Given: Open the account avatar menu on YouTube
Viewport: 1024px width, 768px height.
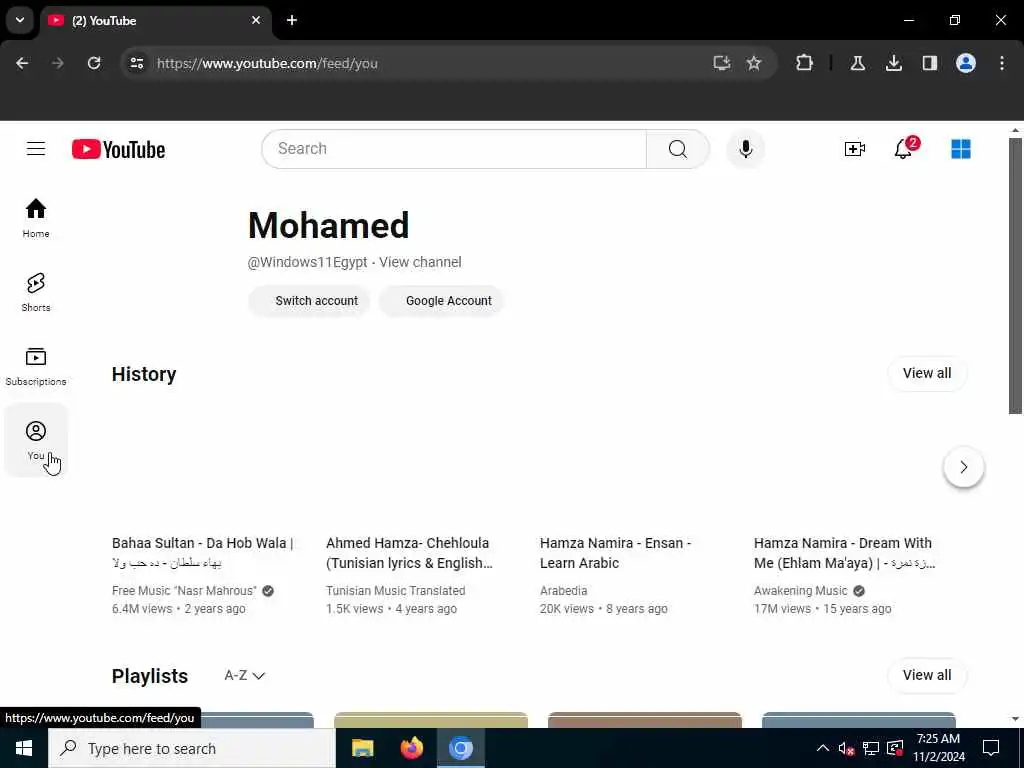Looking at the screenshot, I should coord(961,149).
